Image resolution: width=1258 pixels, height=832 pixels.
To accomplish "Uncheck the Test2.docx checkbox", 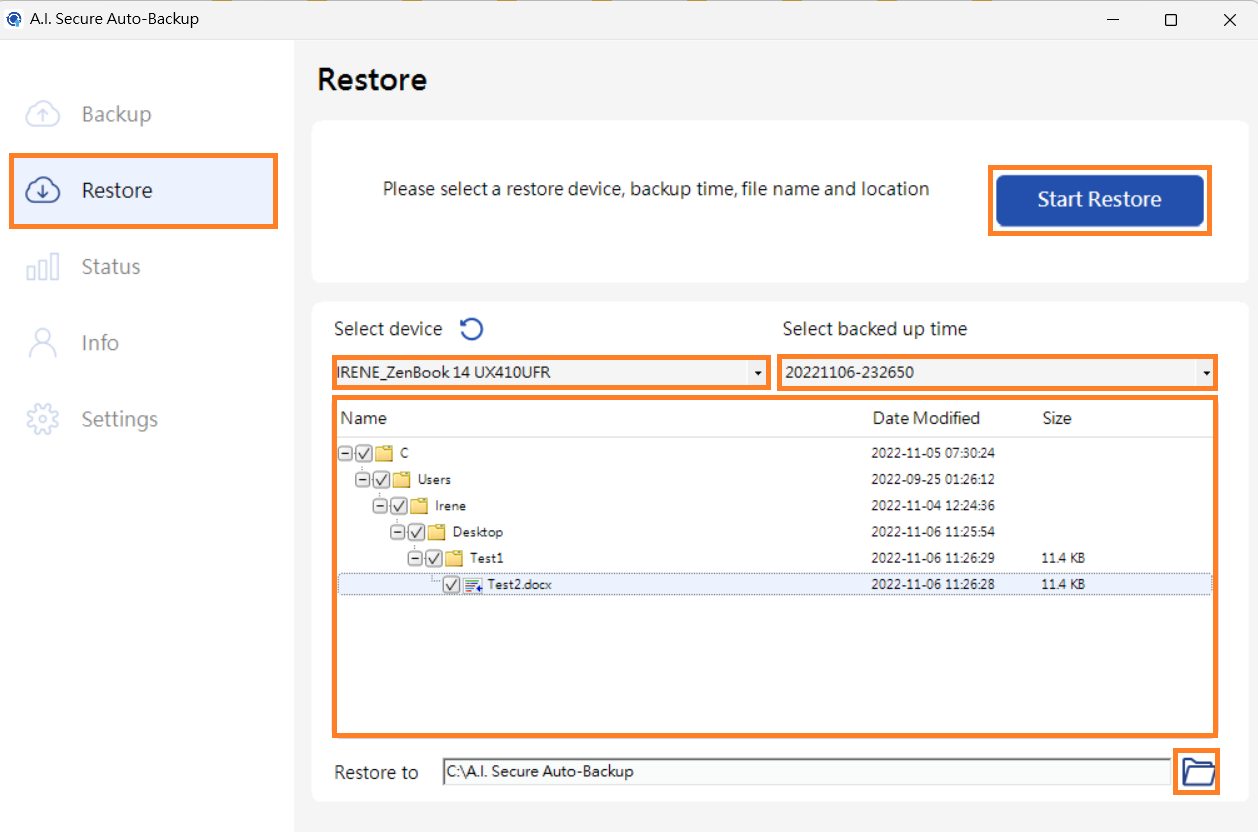I will (451, 584).
